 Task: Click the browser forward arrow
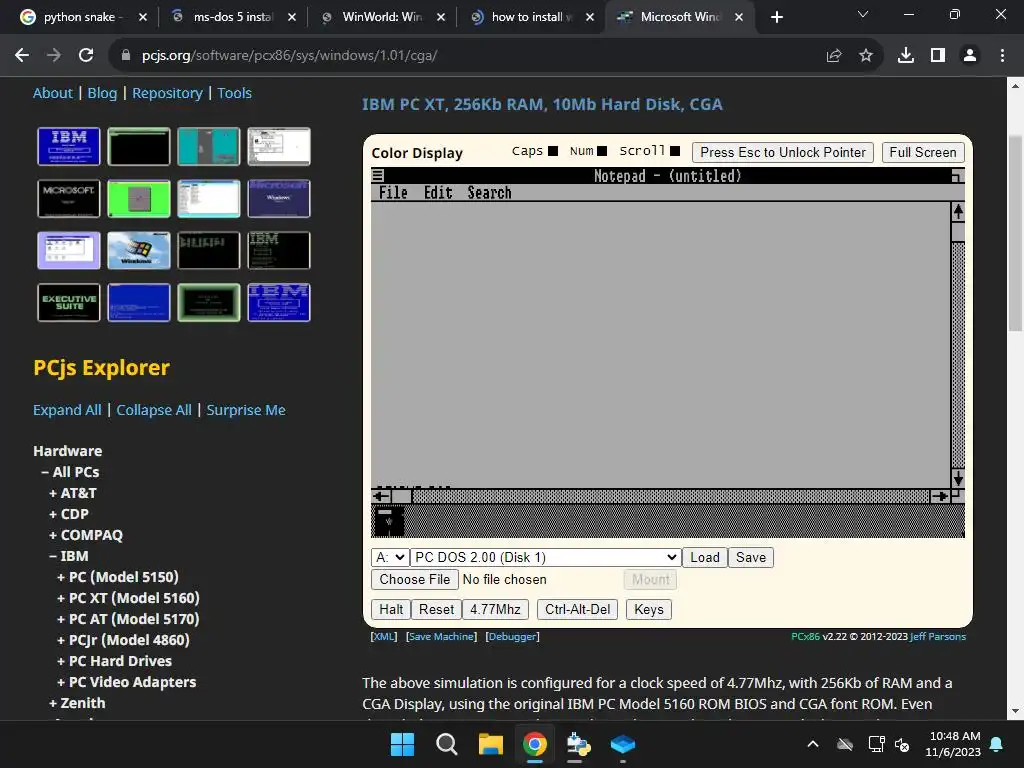point(54,56)
